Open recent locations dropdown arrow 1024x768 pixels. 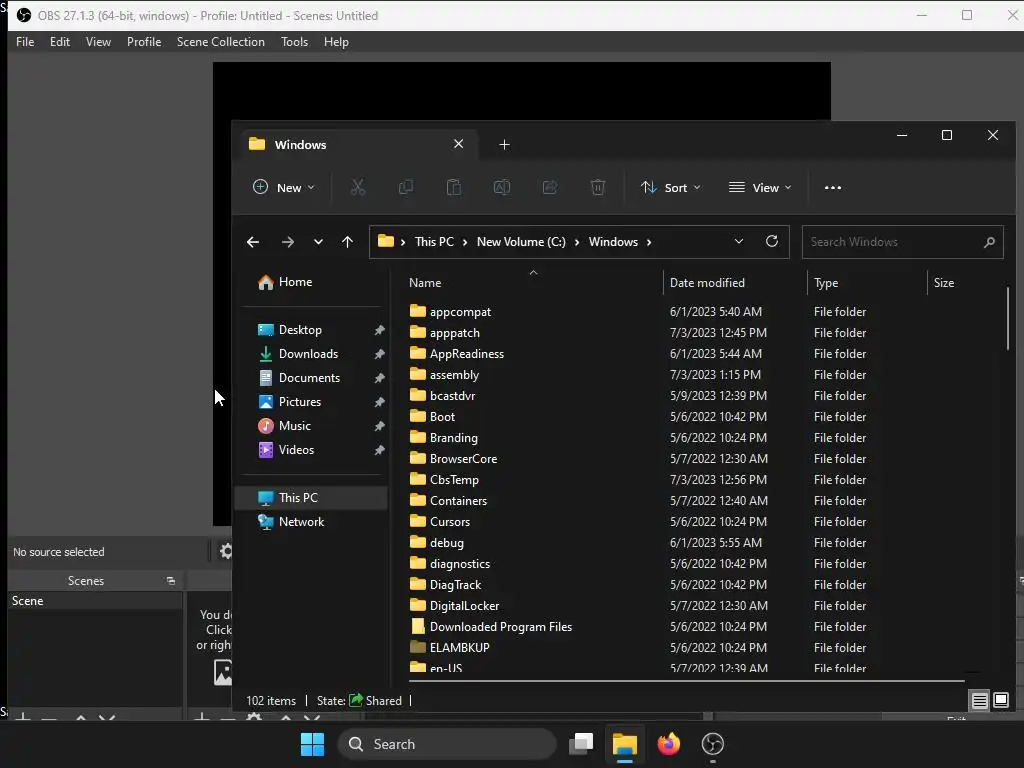pyautogui.click(x=318, y=242)
